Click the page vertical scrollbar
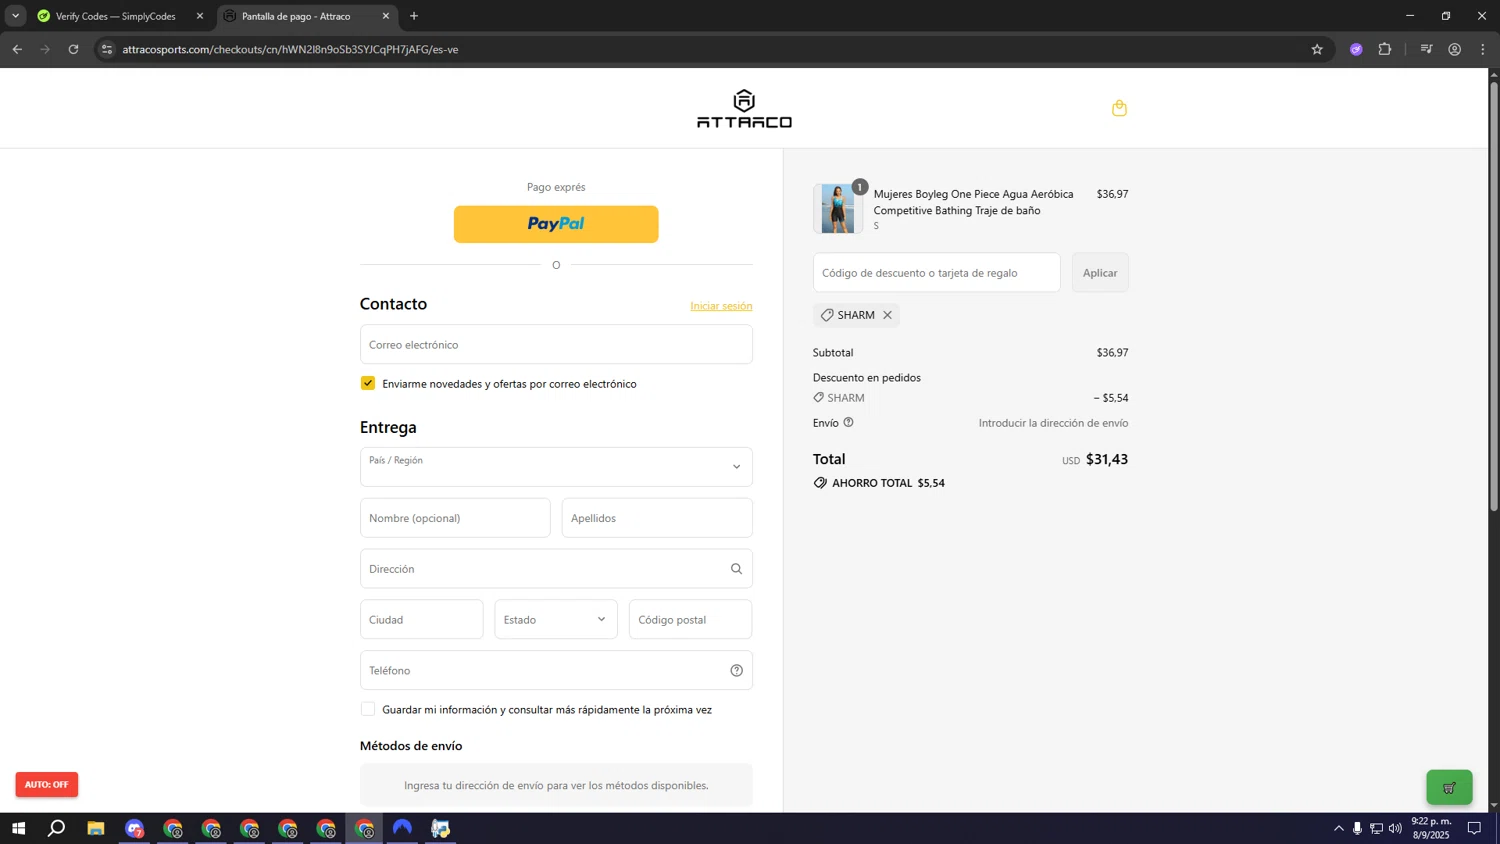This screenshot has width=1500, height=844. click(1494, 295)
